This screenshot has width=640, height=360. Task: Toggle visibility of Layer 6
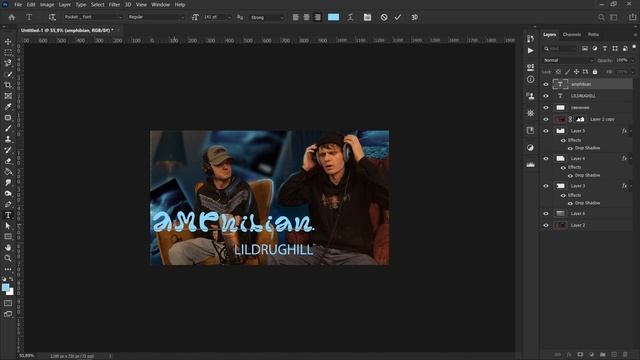[x=546, y=213]
